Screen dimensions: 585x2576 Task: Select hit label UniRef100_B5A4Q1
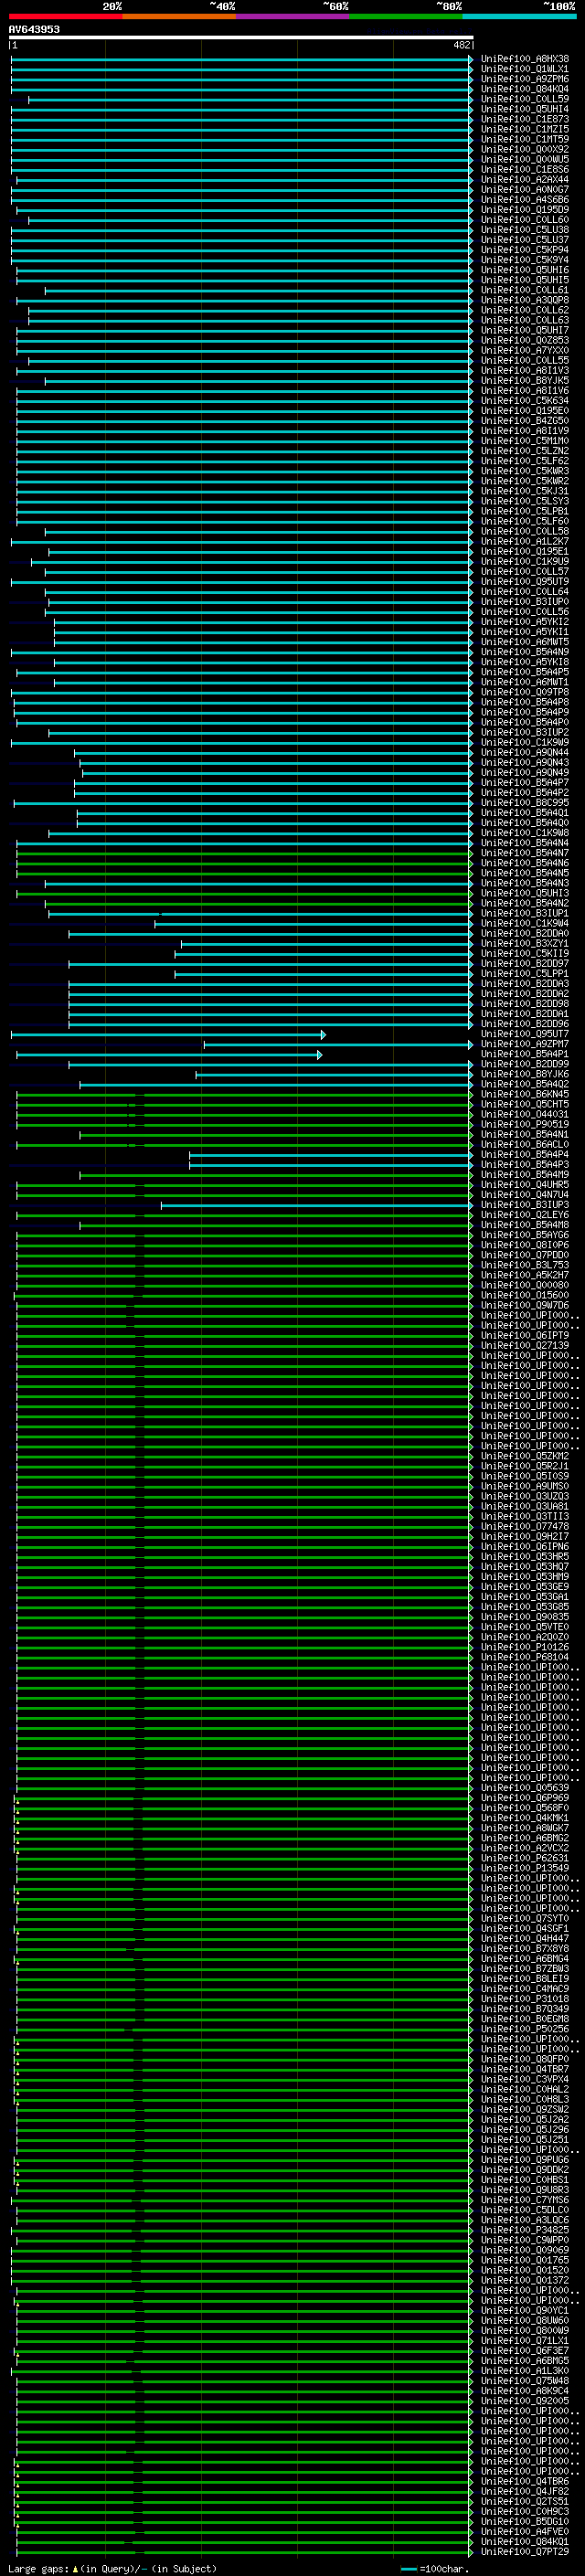pos(525,813)
